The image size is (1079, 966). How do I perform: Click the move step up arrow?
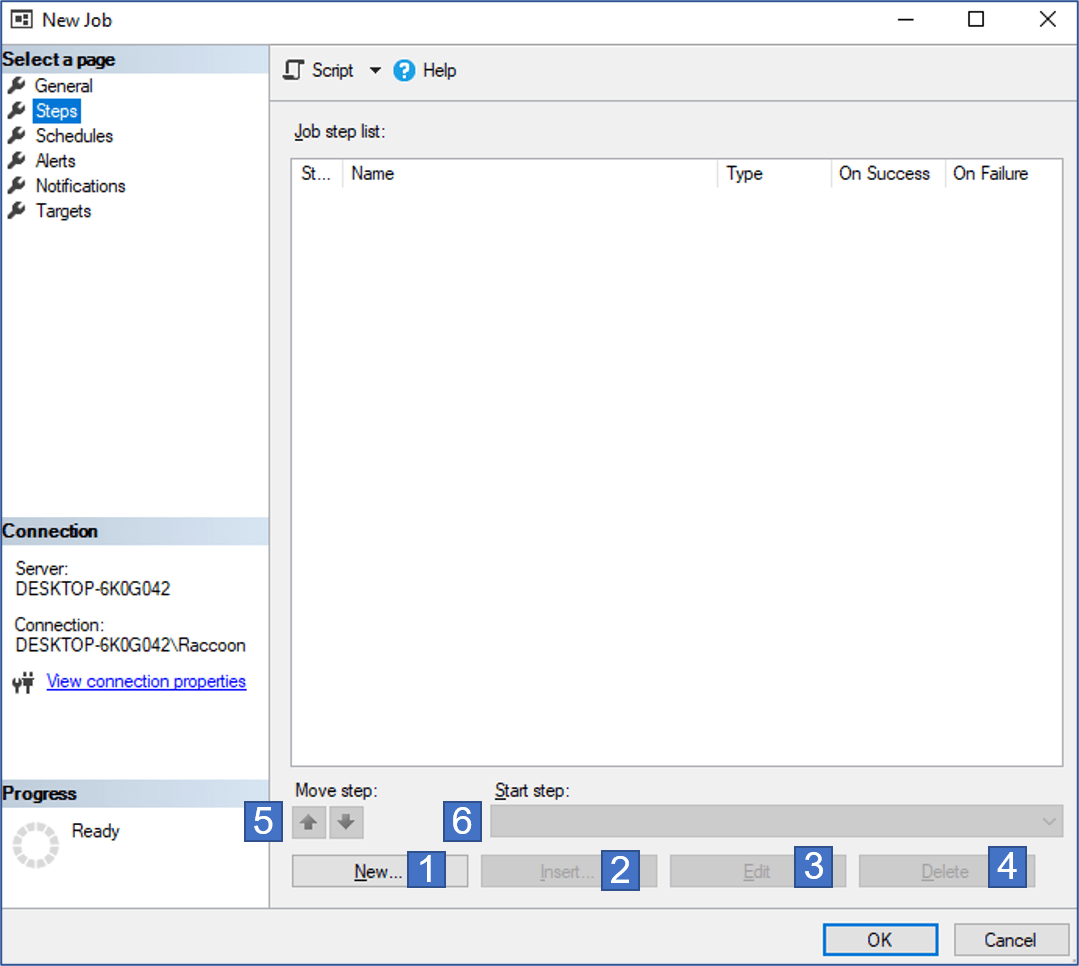tap(309, 822)
